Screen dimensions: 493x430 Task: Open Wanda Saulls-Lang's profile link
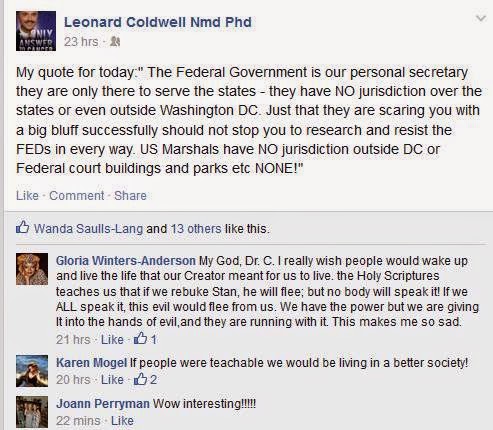pyautogui.click(x=88, y=229)
